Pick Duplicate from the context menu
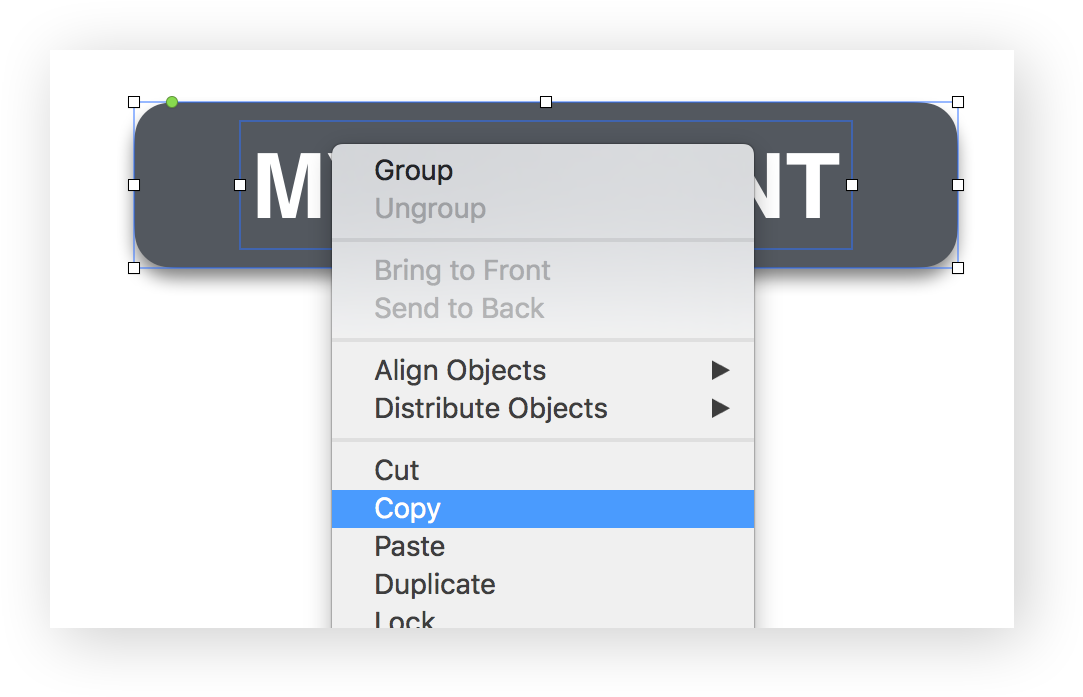Screen dimensions: 1083x697 click(434, 585)
